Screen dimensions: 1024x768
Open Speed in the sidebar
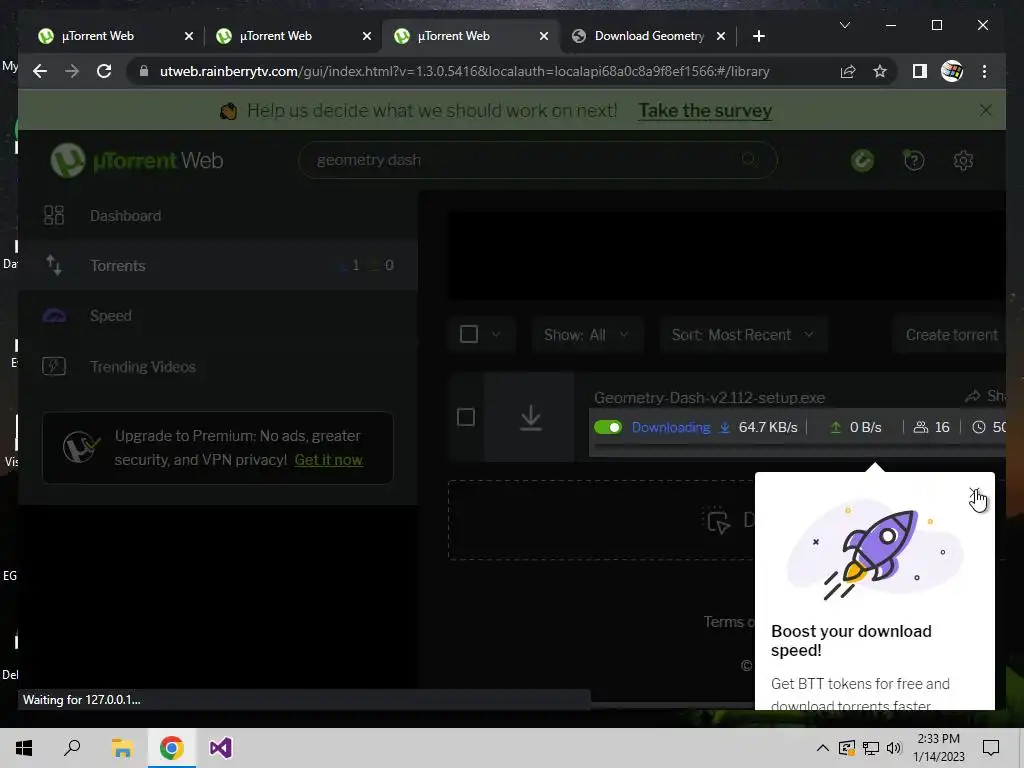(x=217, y=316)
